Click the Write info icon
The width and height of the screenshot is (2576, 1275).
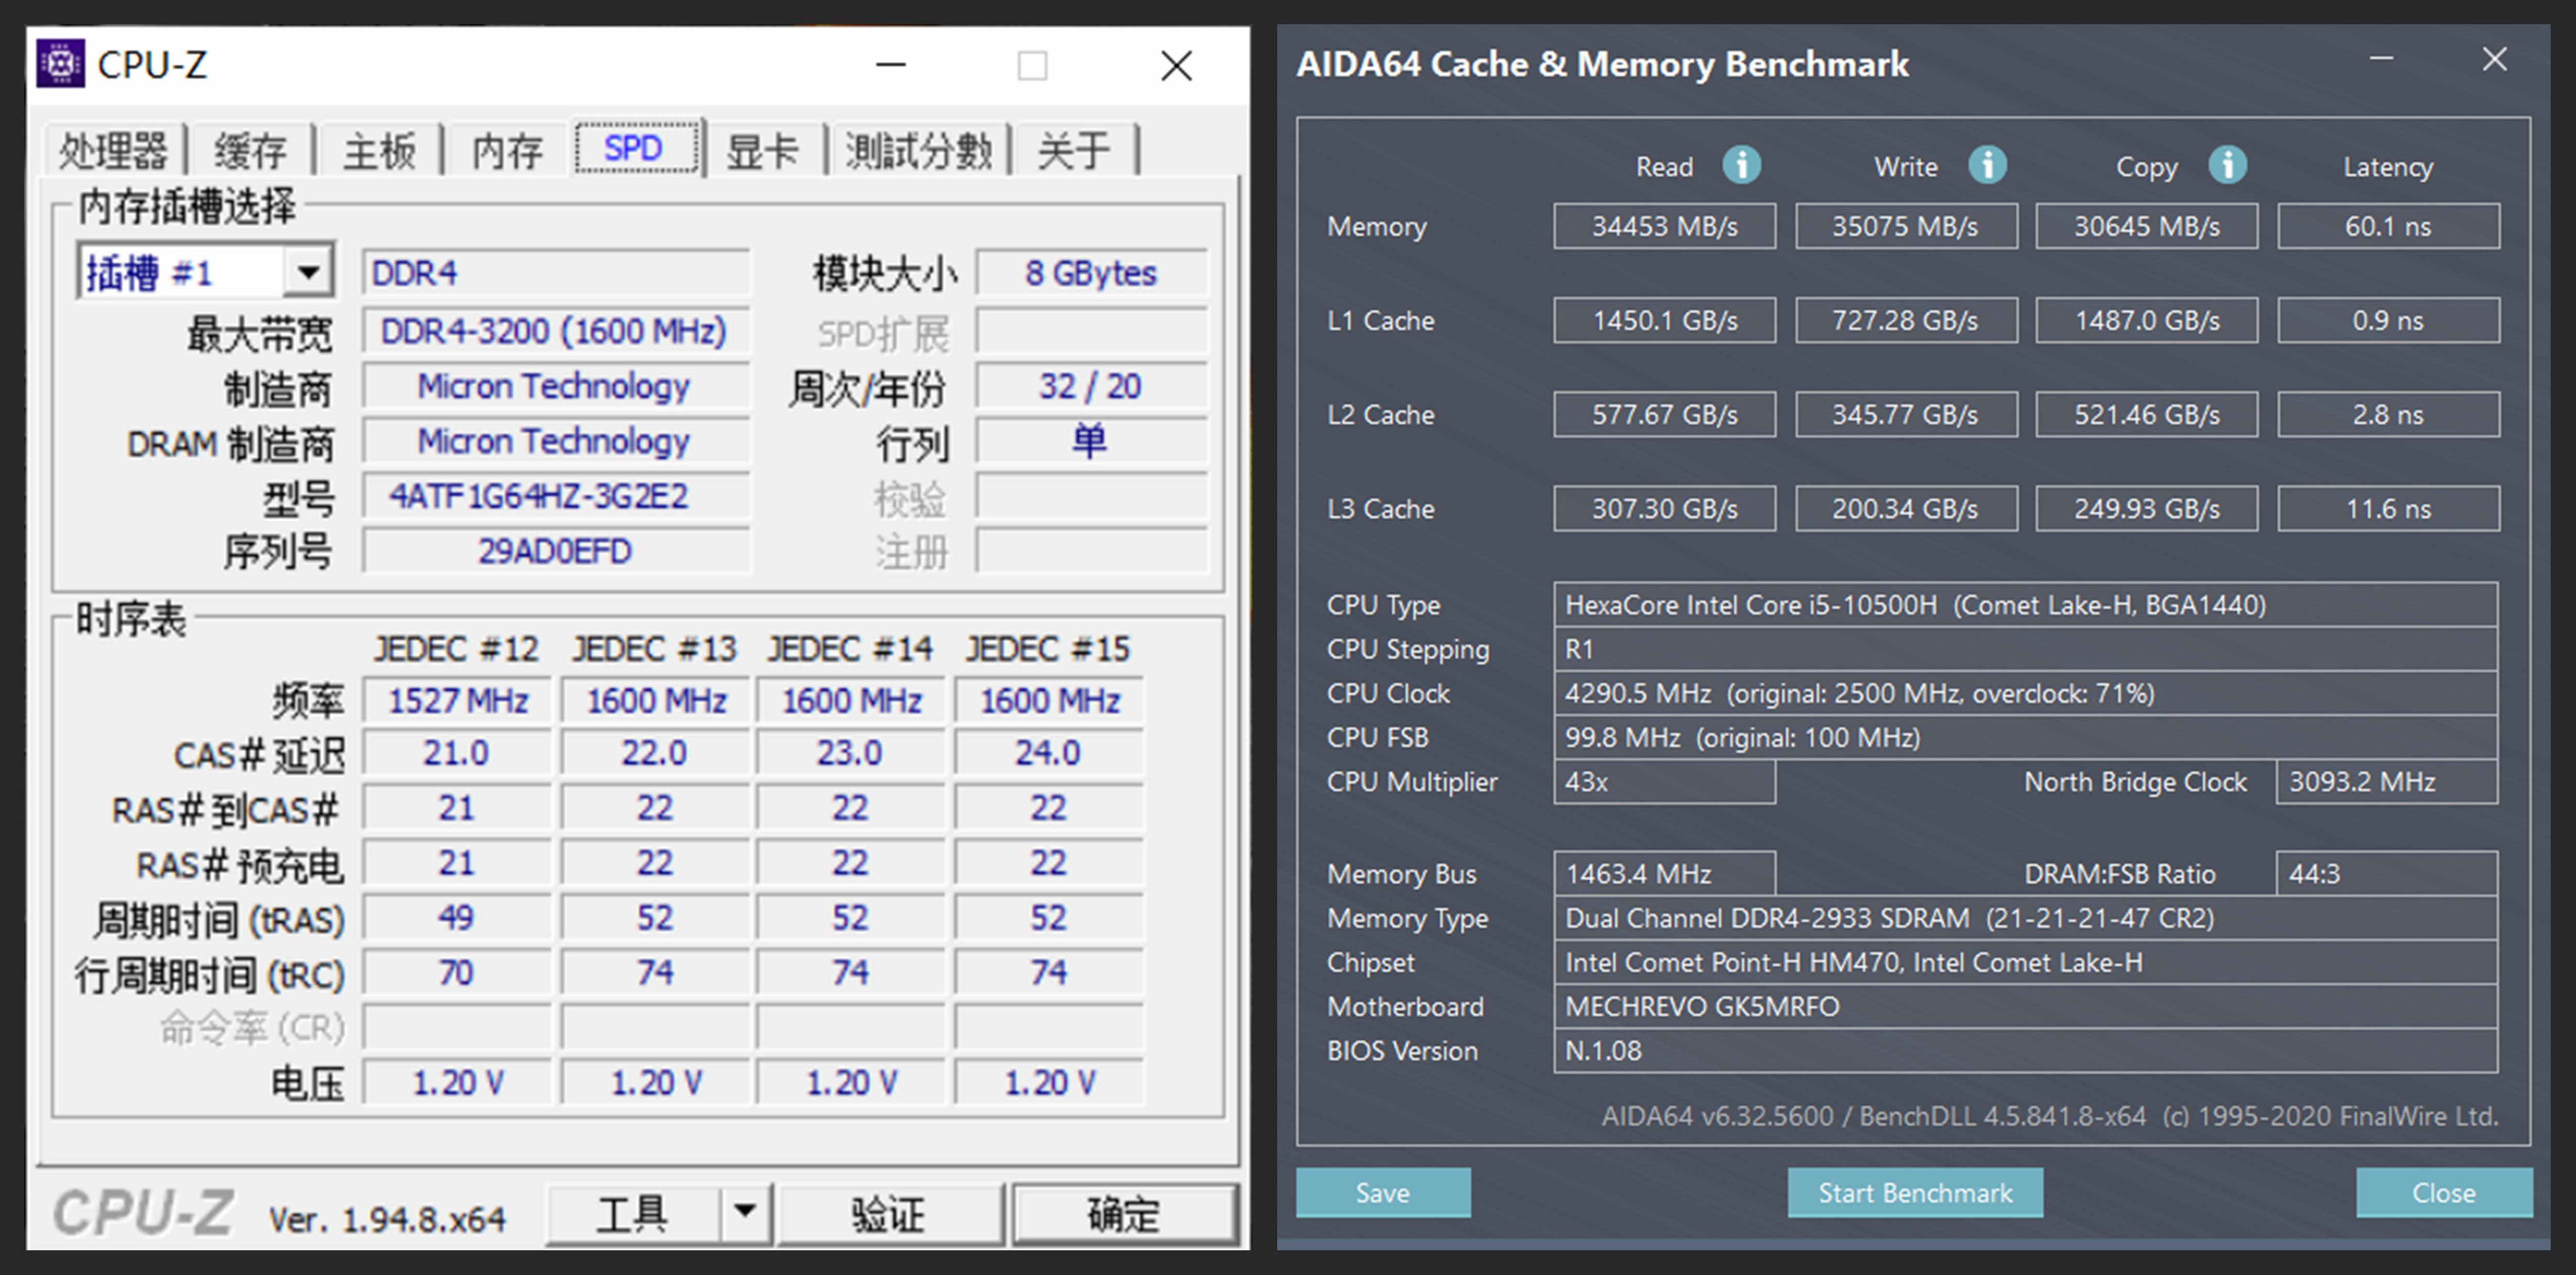point(1987,165)
